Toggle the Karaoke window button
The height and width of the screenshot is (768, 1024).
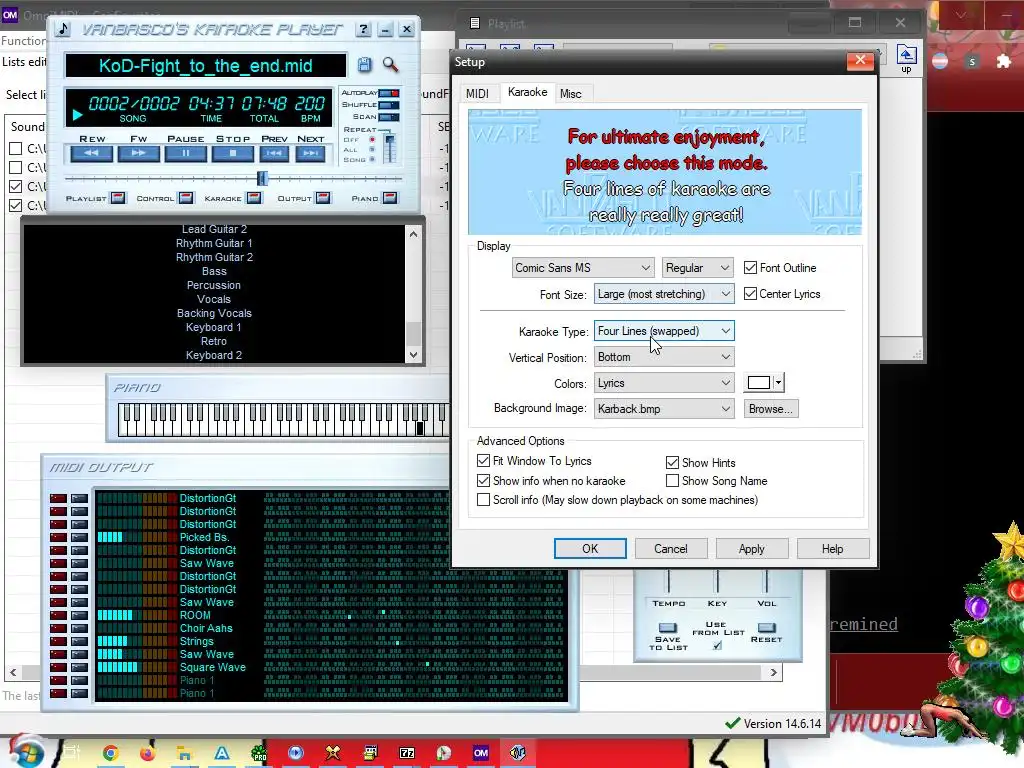[255, 198]
